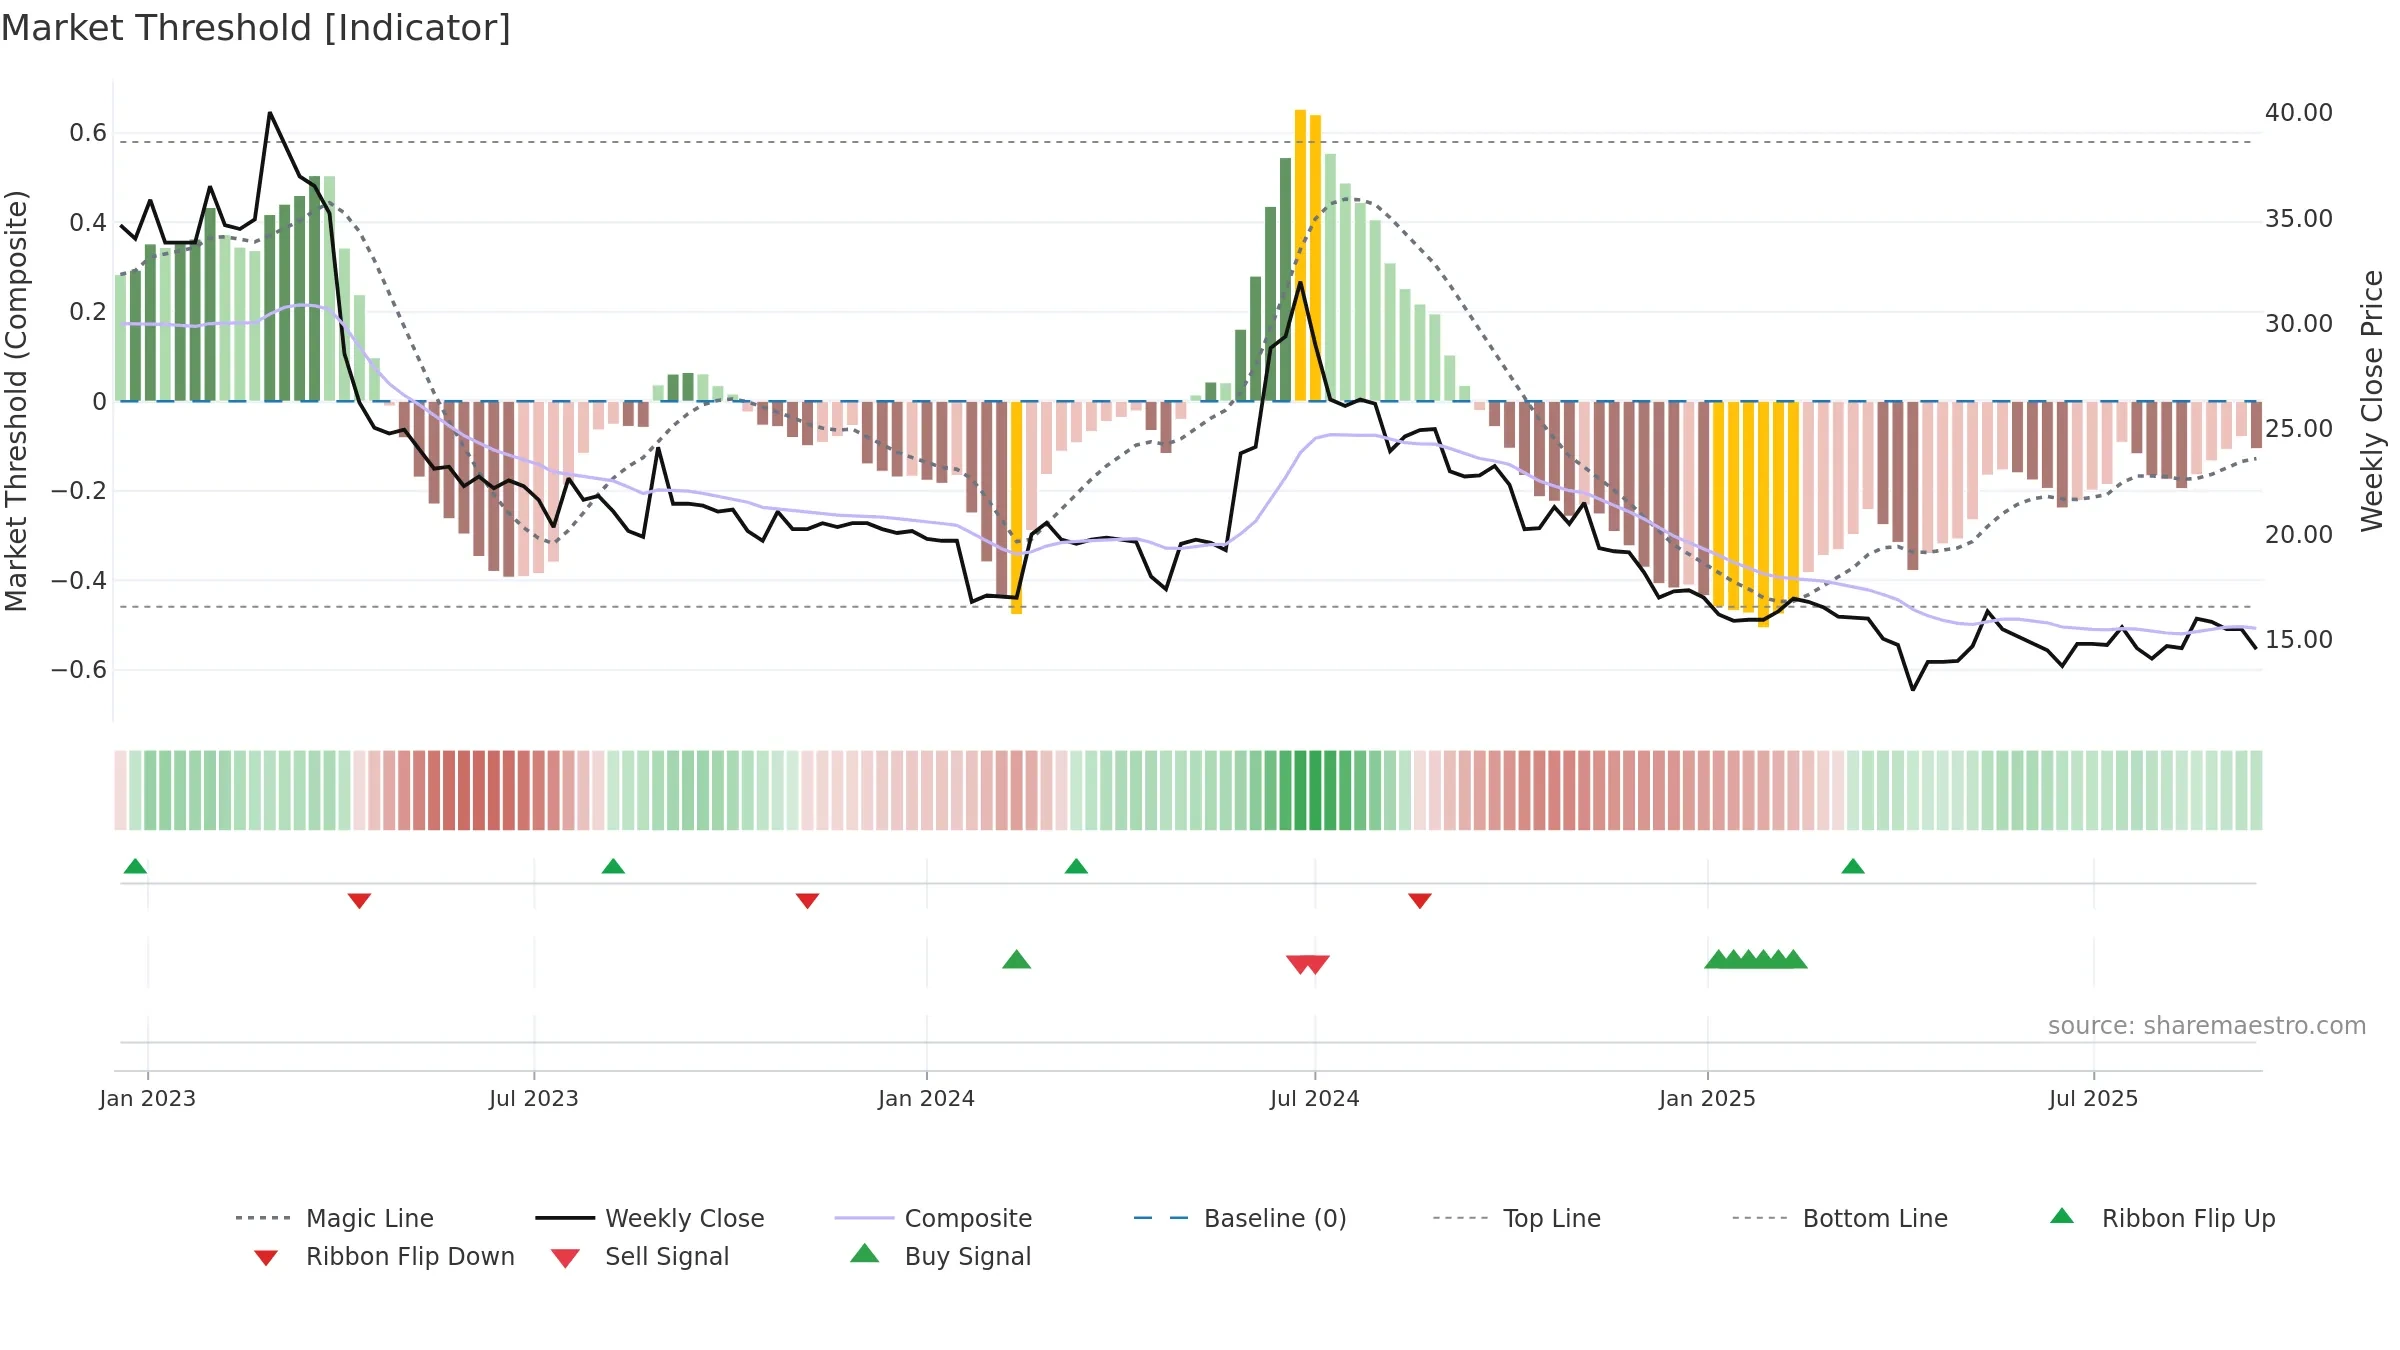
Task: Click the 15.00 price axis tick
Action: pos(2298,639)
